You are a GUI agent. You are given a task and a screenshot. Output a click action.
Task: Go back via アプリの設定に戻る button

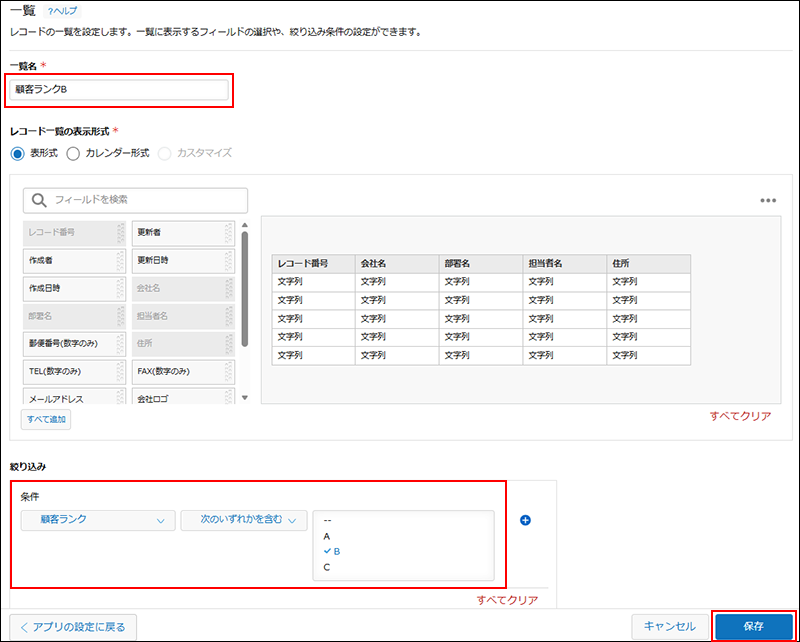73,627
